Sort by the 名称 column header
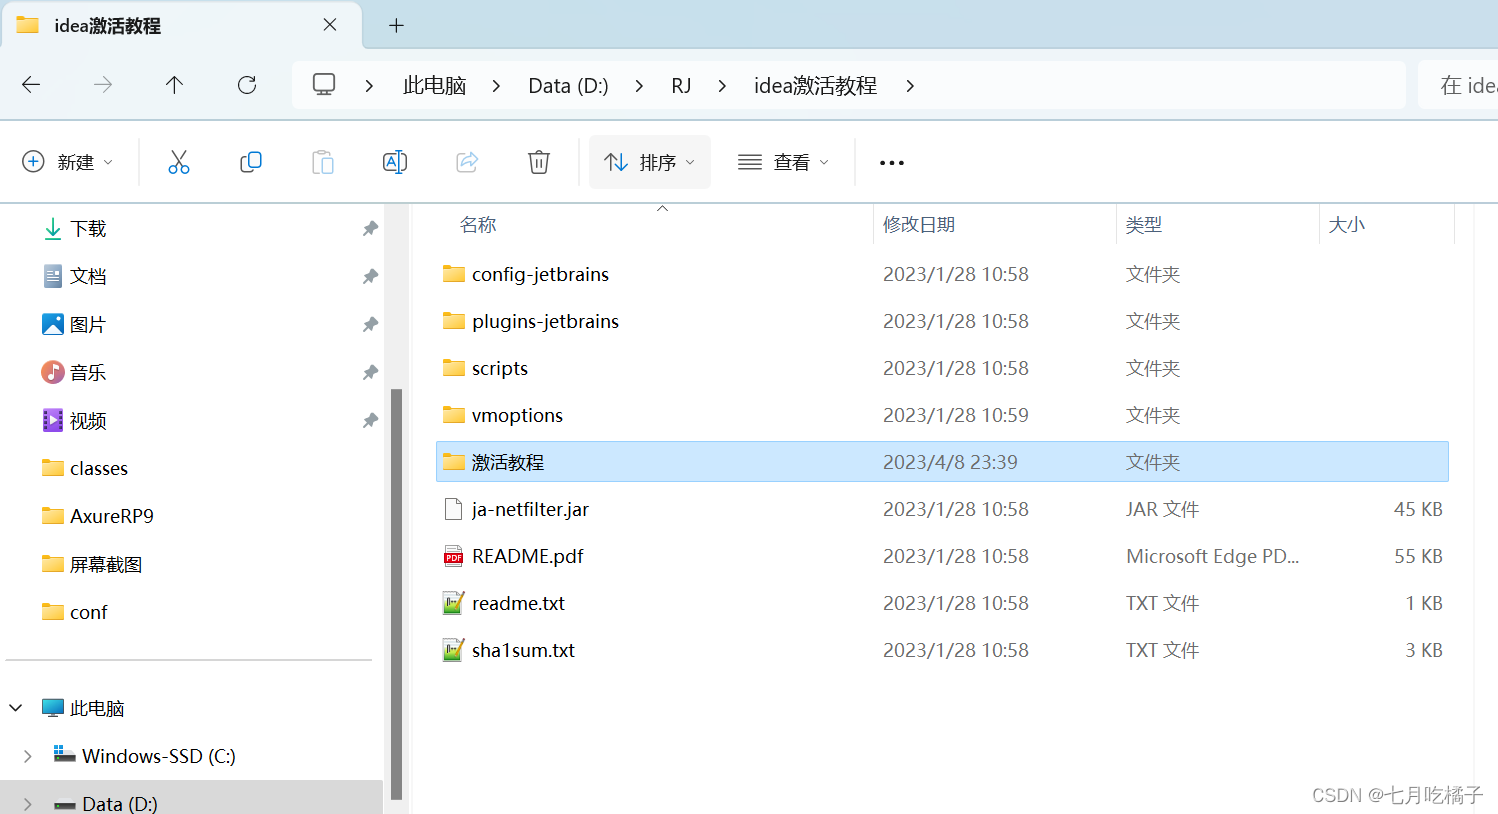Image resolution: width=1498 pixels, height=814 pixels. tap(478, 225)
